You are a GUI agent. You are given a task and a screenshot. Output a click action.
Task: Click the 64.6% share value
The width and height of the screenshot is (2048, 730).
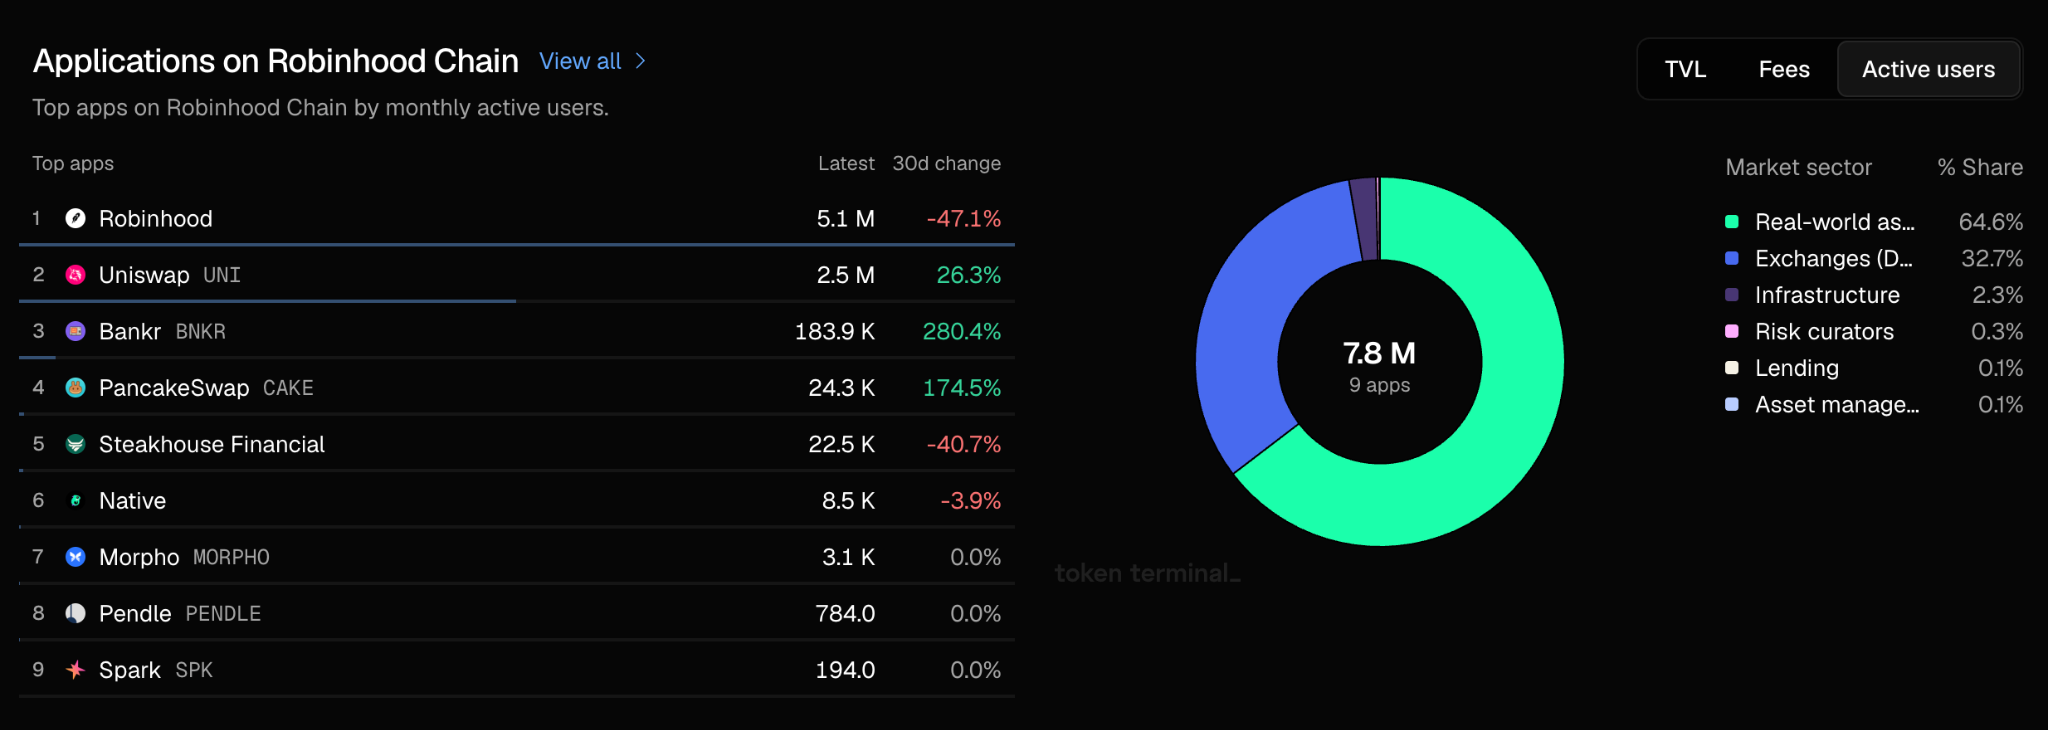point(1990,222)
